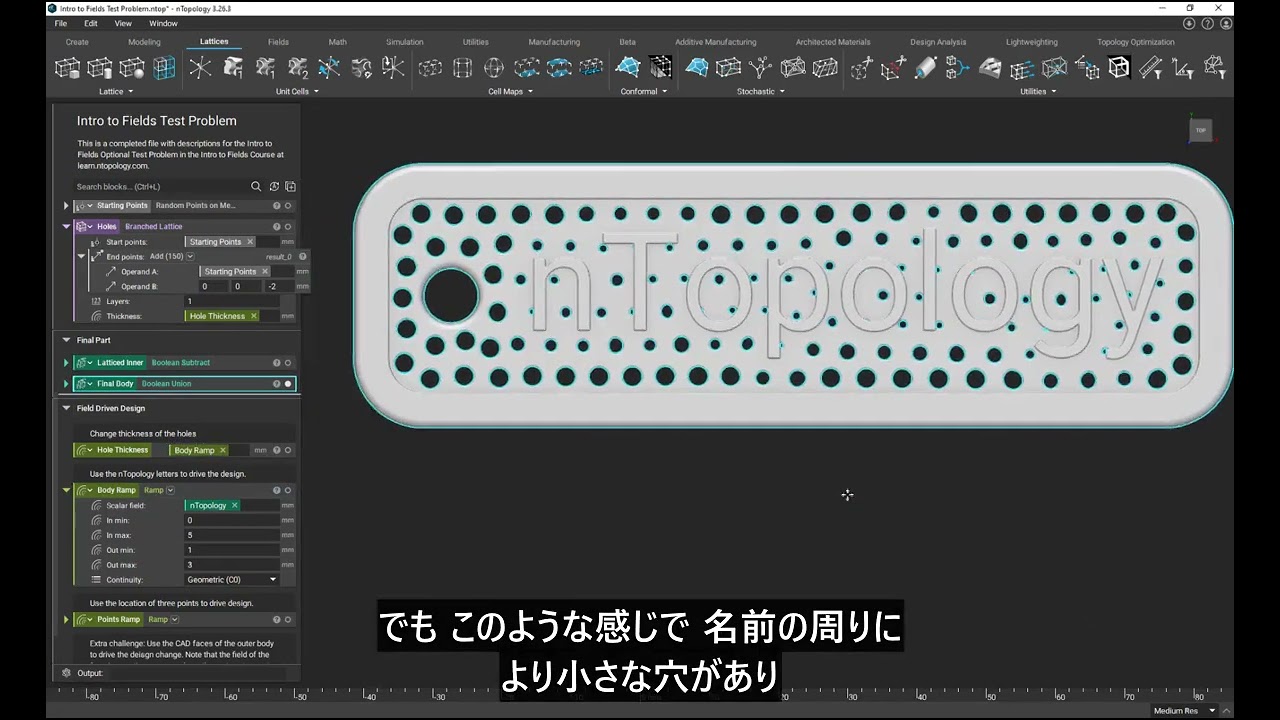This screenshot has width=1280, height=720.
Task: Open the Medium Res resolution dropdown
Action: coord(1213,711)
